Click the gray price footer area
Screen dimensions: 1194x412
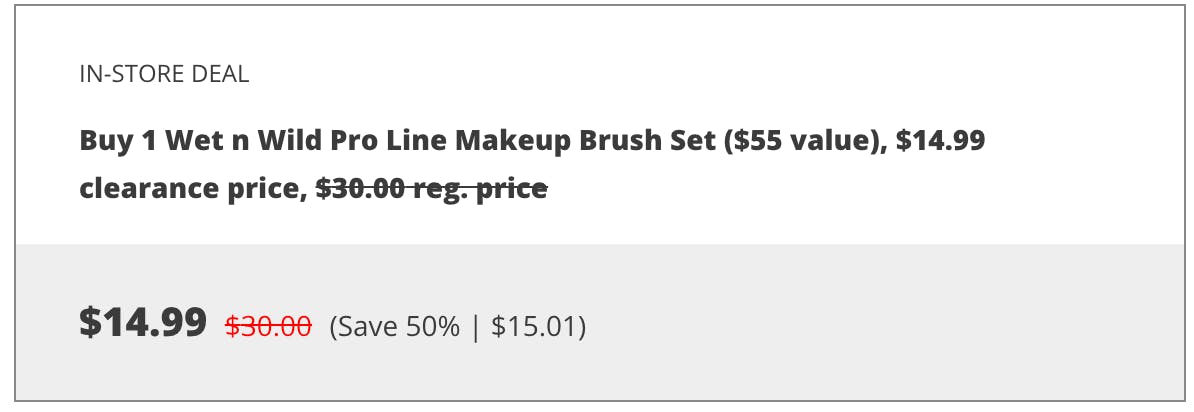[x=600, y=322]
